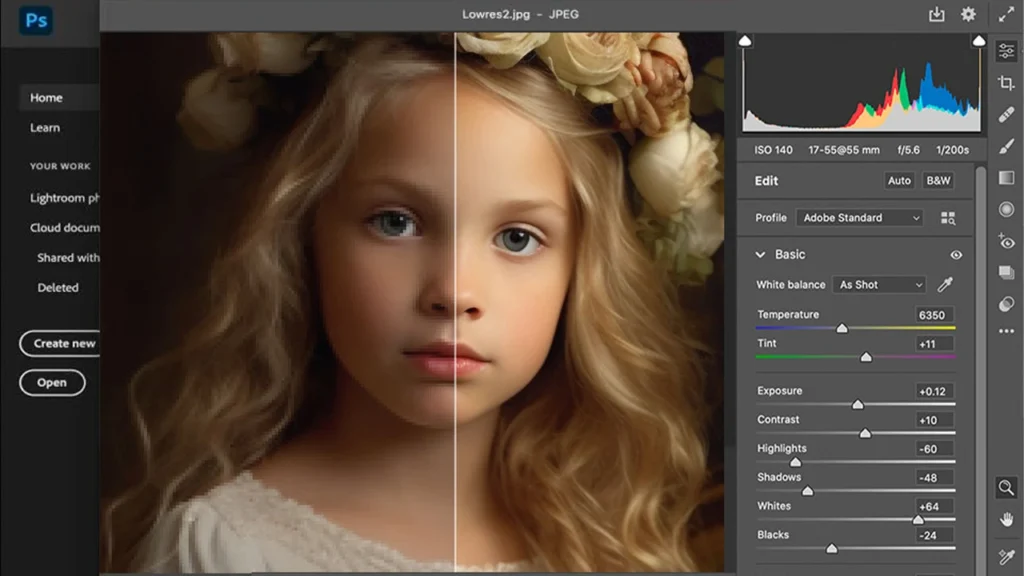
Task: Toggle B&W conversion
Action: [x=938, y=181]
